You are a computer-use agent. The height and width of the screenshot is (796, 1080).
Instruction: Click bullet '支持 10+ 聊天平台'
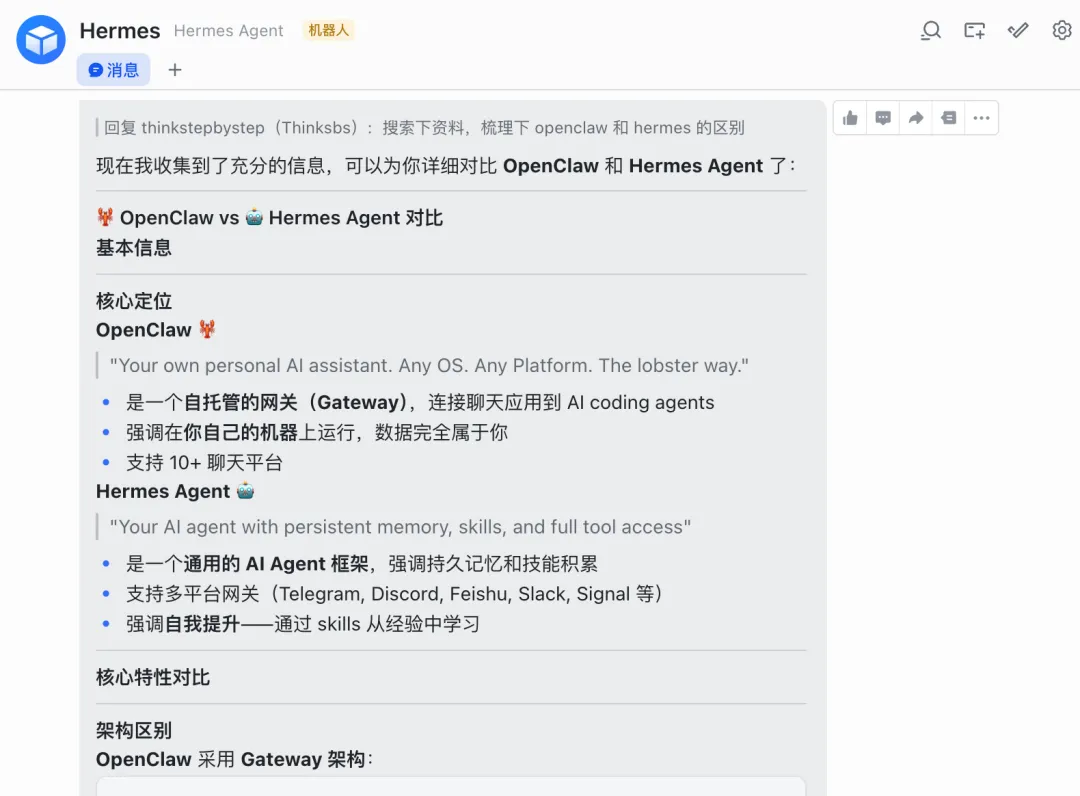coord(205,463)
